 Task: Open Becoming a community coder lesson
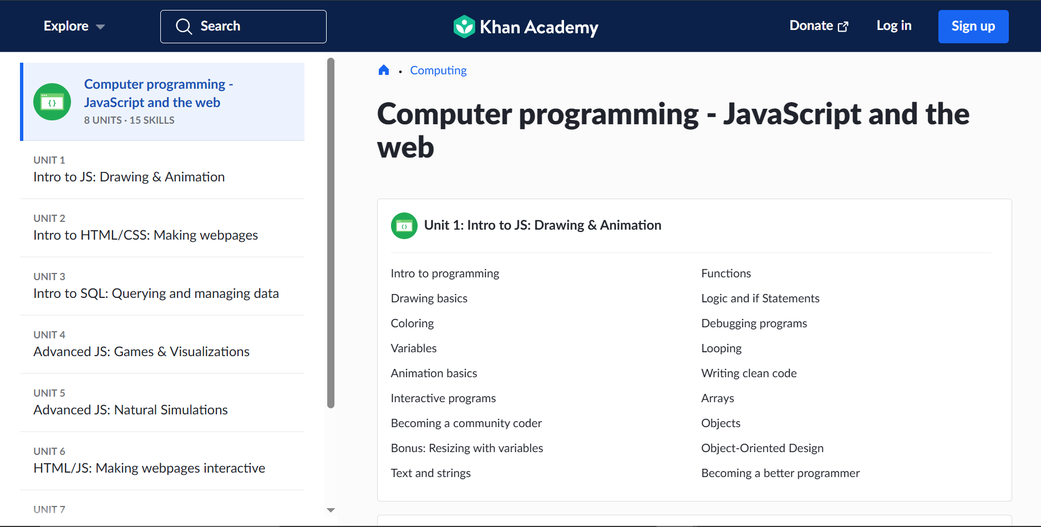(x=466, y=423)
